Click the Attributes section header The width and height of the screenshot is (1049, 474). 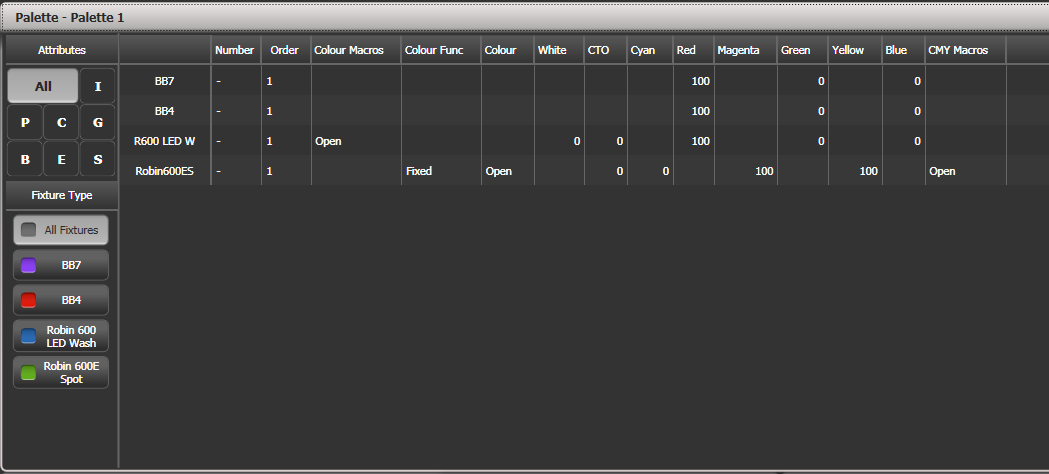[62, 50]
